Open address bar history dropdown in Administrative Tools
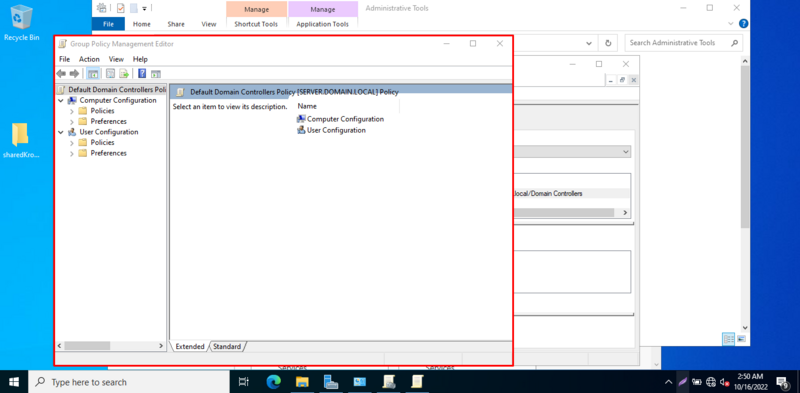Image resolution: width=800 pixels, height=393 pixels. coord(589,43)
